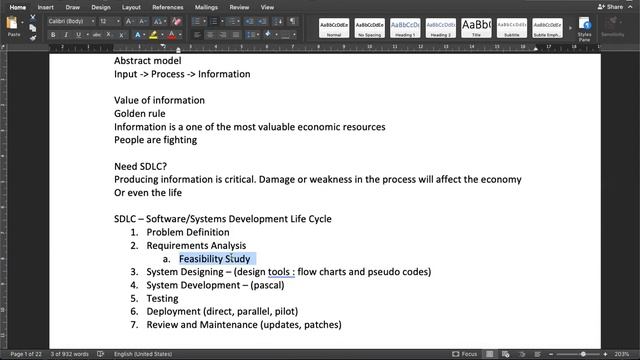Adjust the zoom slider handle
The width and height of the screenshot is (640, 360).
[583, 354]
